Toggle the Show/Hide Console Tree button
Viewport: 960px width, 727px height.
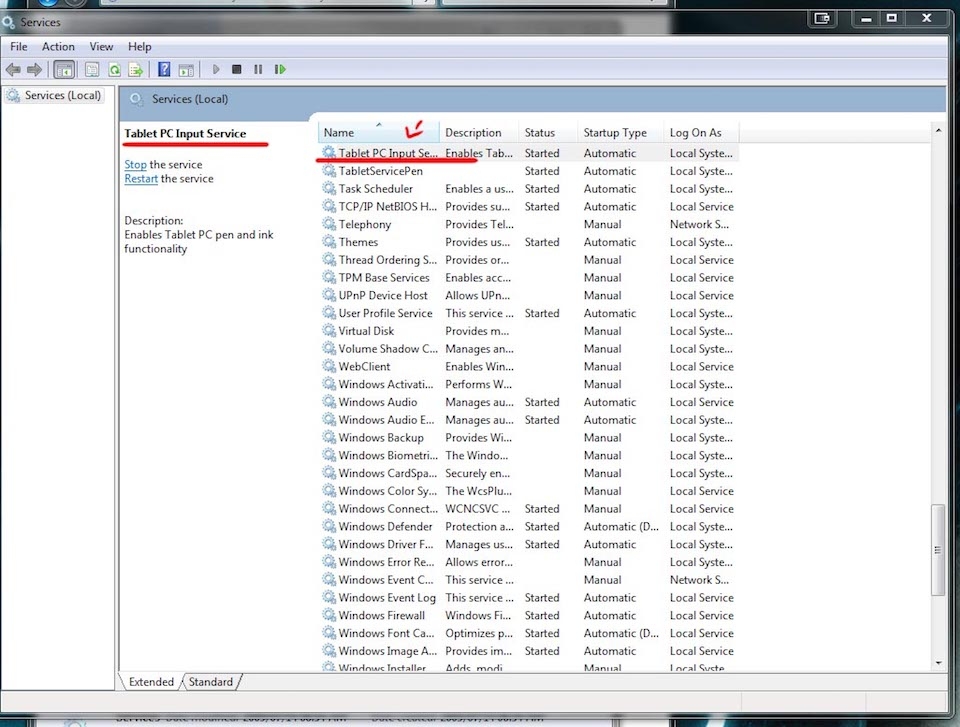click(64, 70)
